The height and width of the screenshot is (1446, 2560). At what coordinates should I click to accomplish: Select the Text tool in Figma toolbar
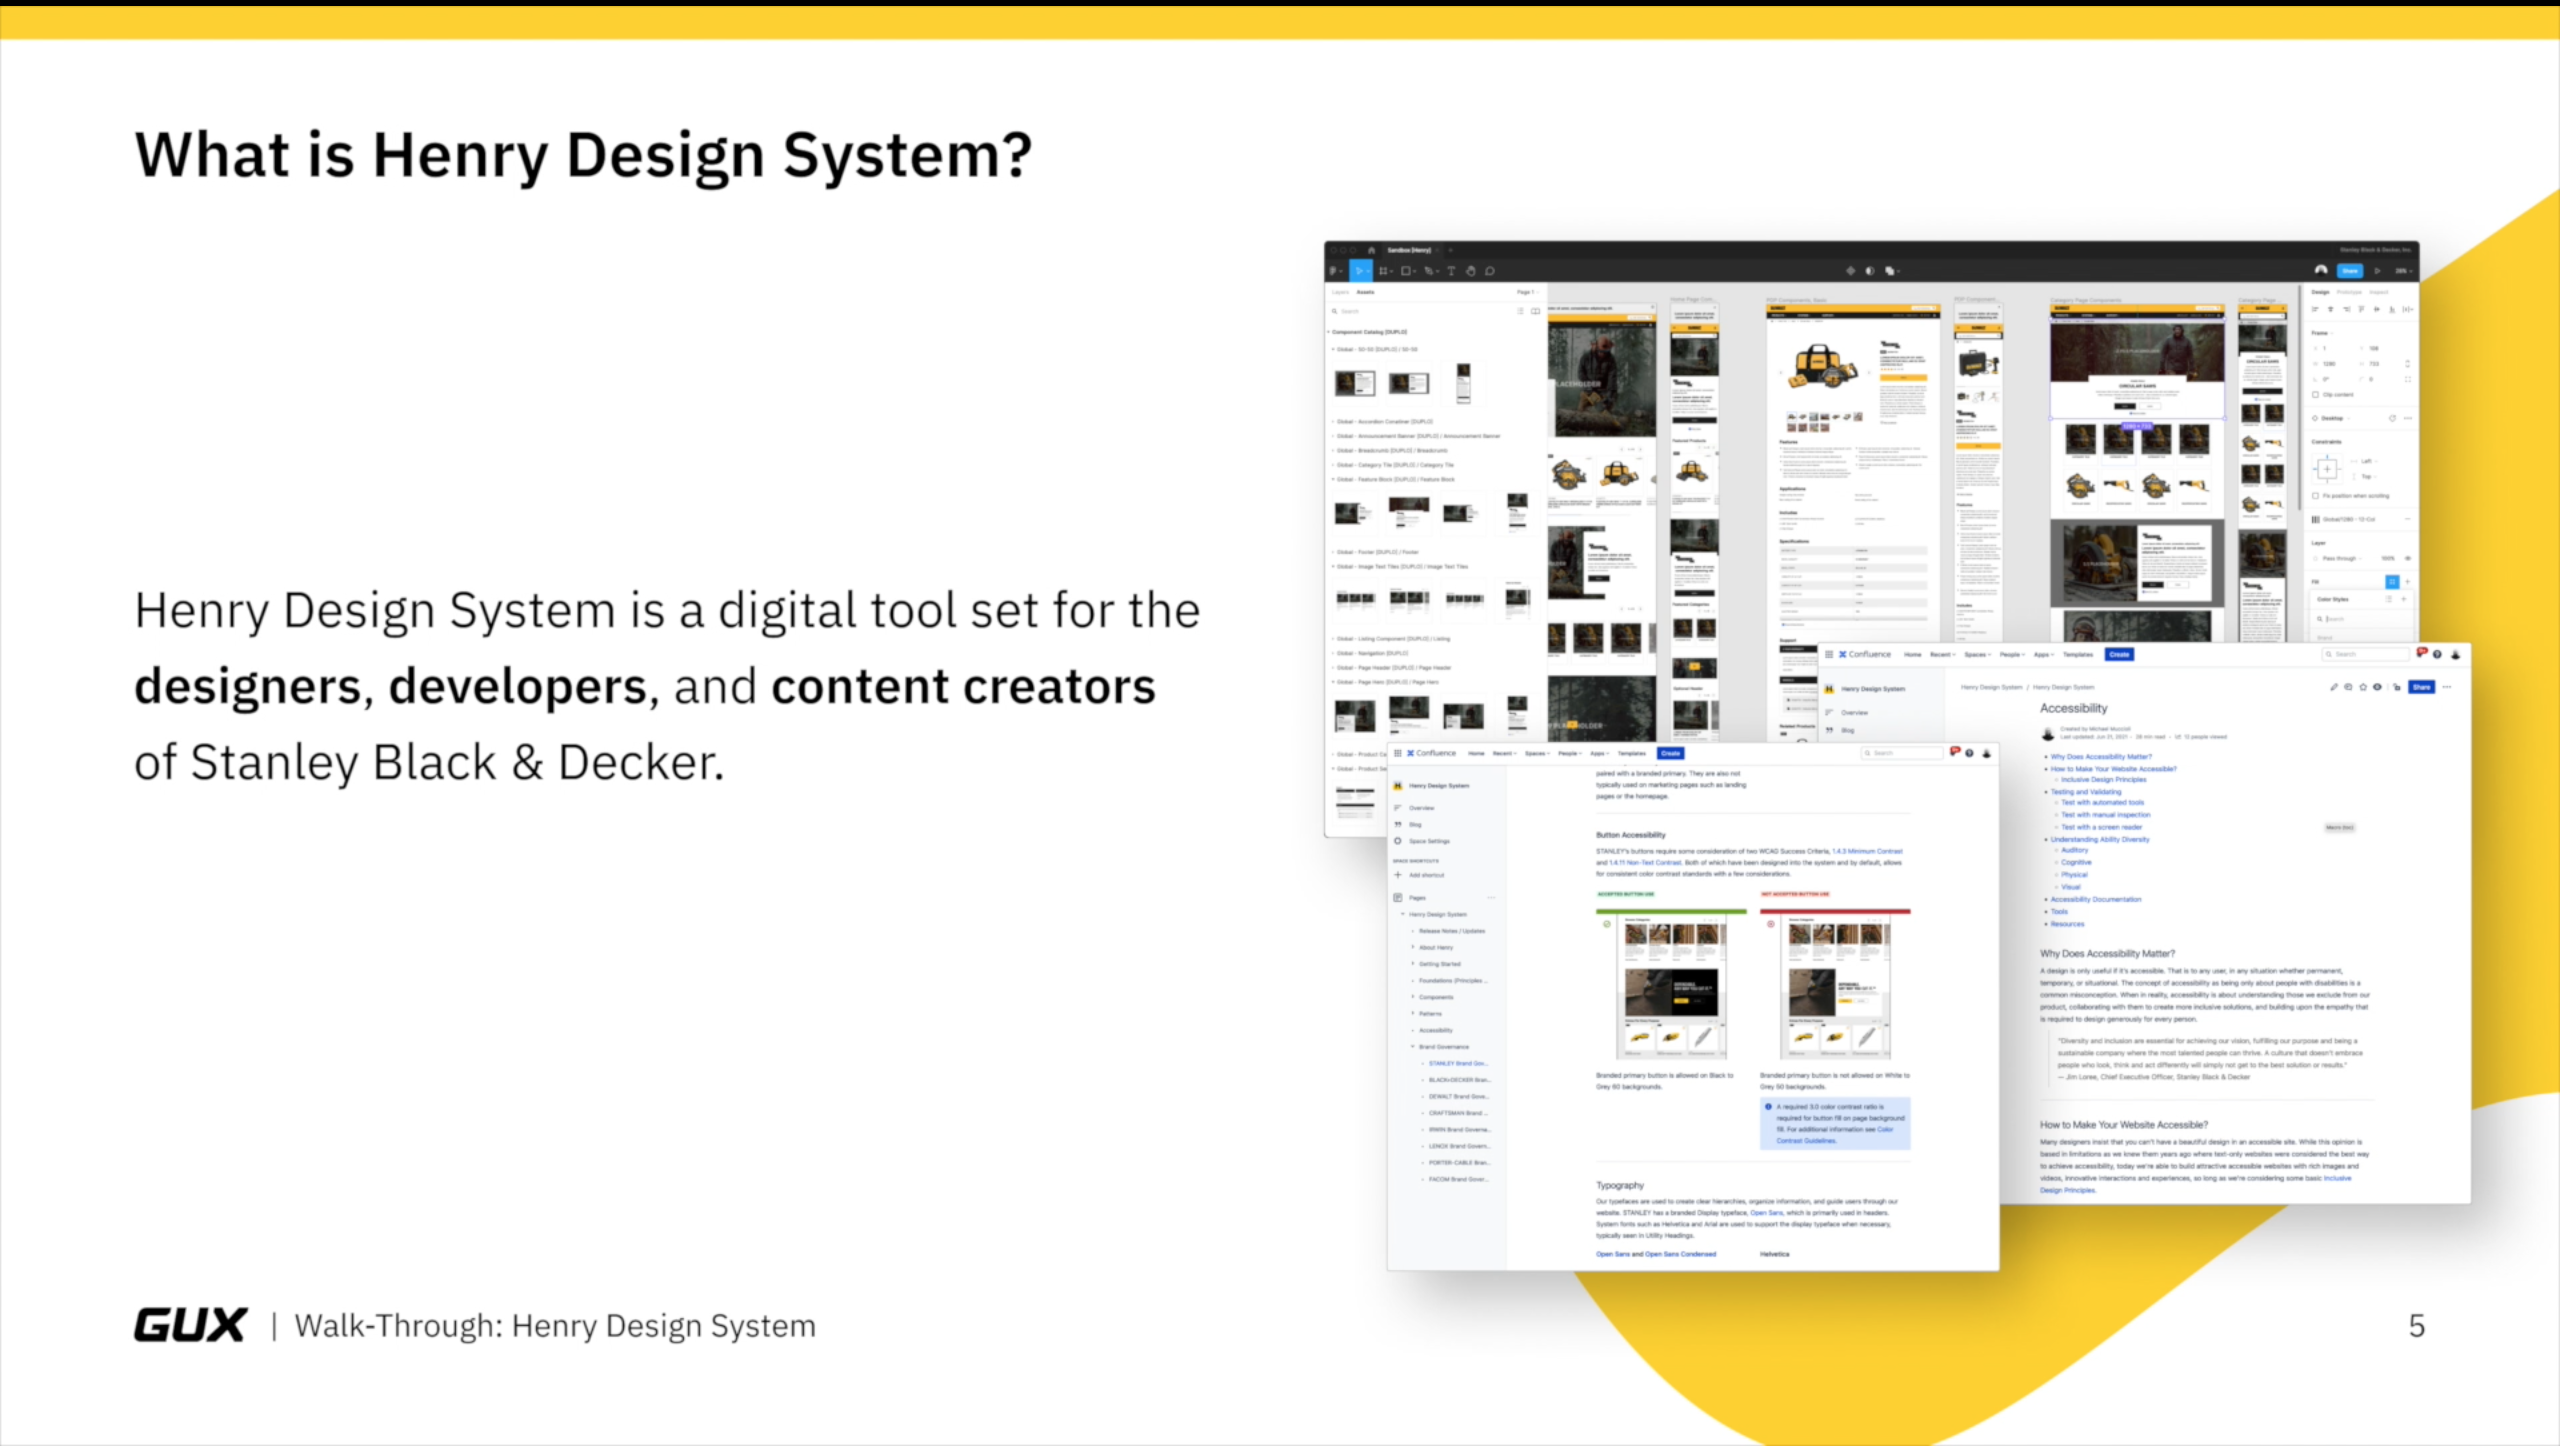(x=1451, y=271)
